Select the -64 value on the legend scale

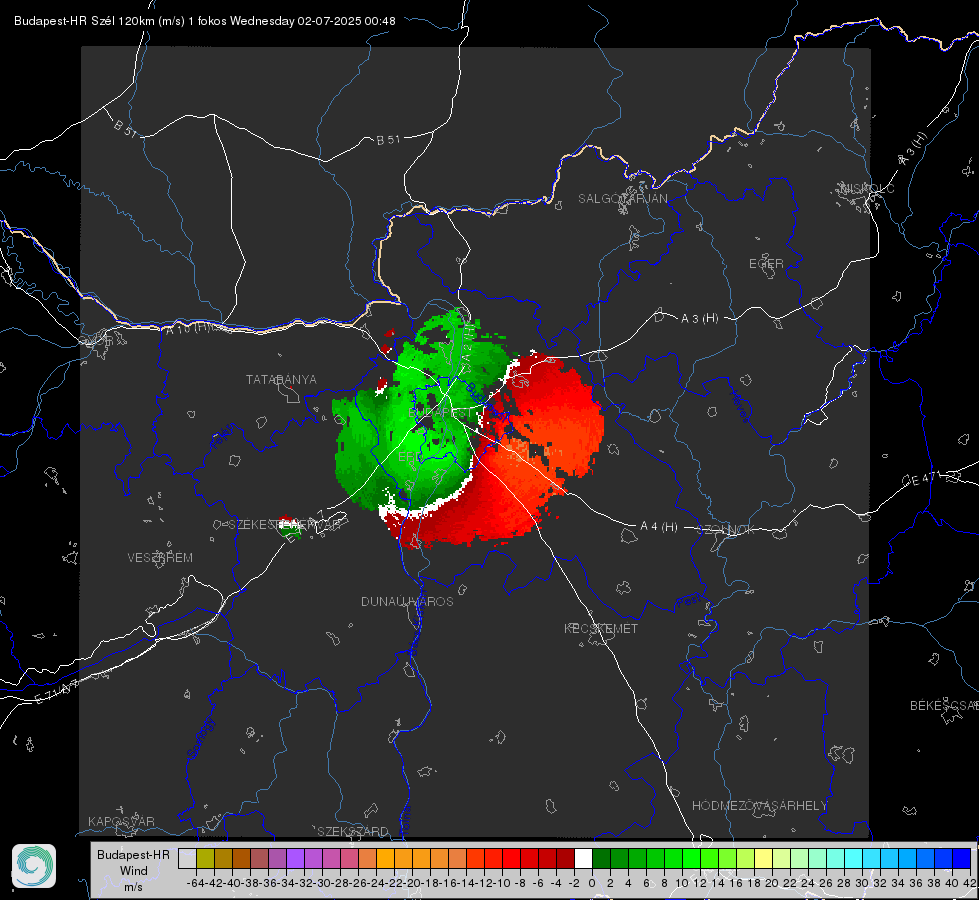[196, 883]
